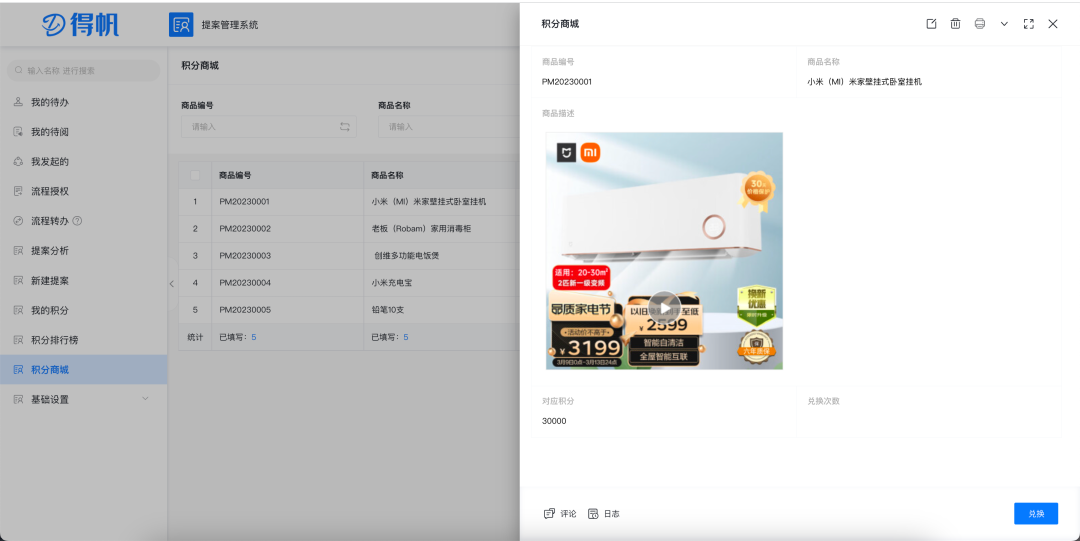
Task: Expand the 基础设置 sidebar group
Action: [x=83, y=399]
